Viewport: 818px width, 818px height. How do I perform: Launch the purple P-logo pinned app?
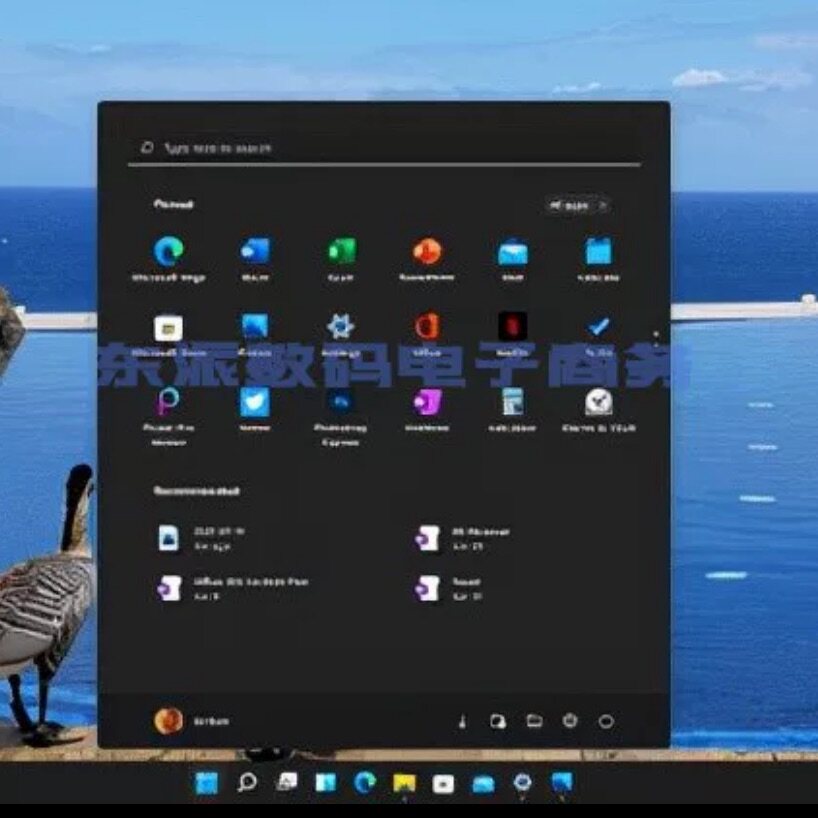tap(169, 416)
